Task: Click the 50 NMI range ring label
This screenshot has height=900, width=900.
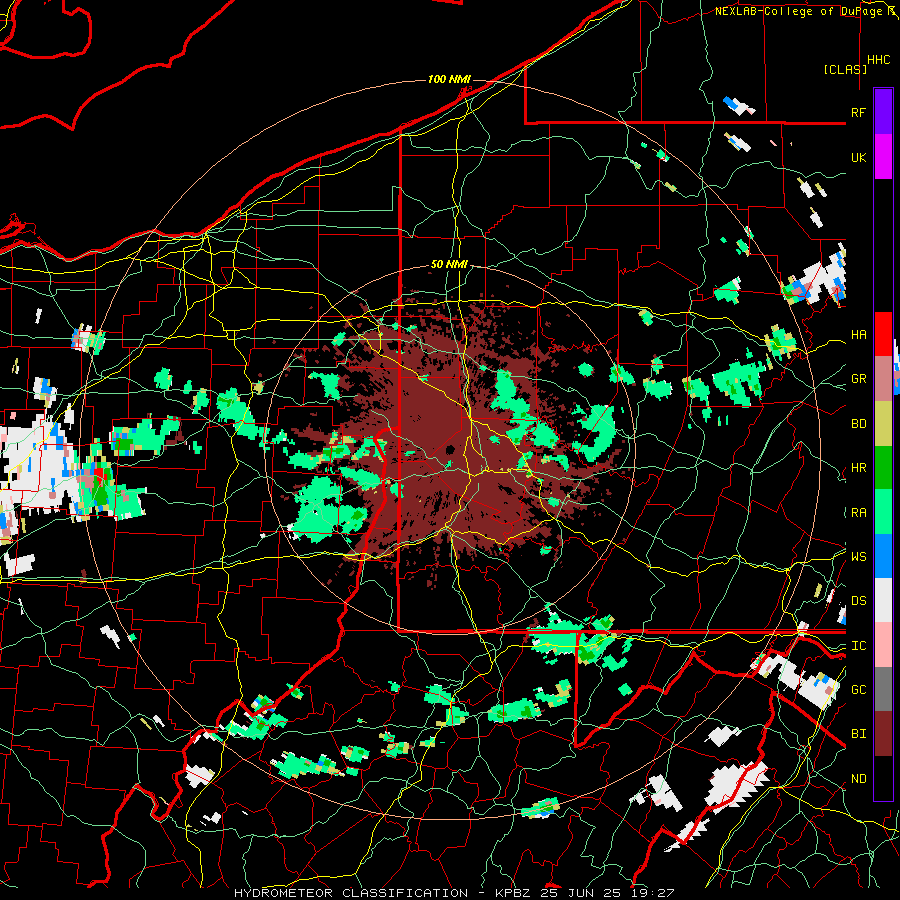Action: pyautogui.click(x=449, y=265)
